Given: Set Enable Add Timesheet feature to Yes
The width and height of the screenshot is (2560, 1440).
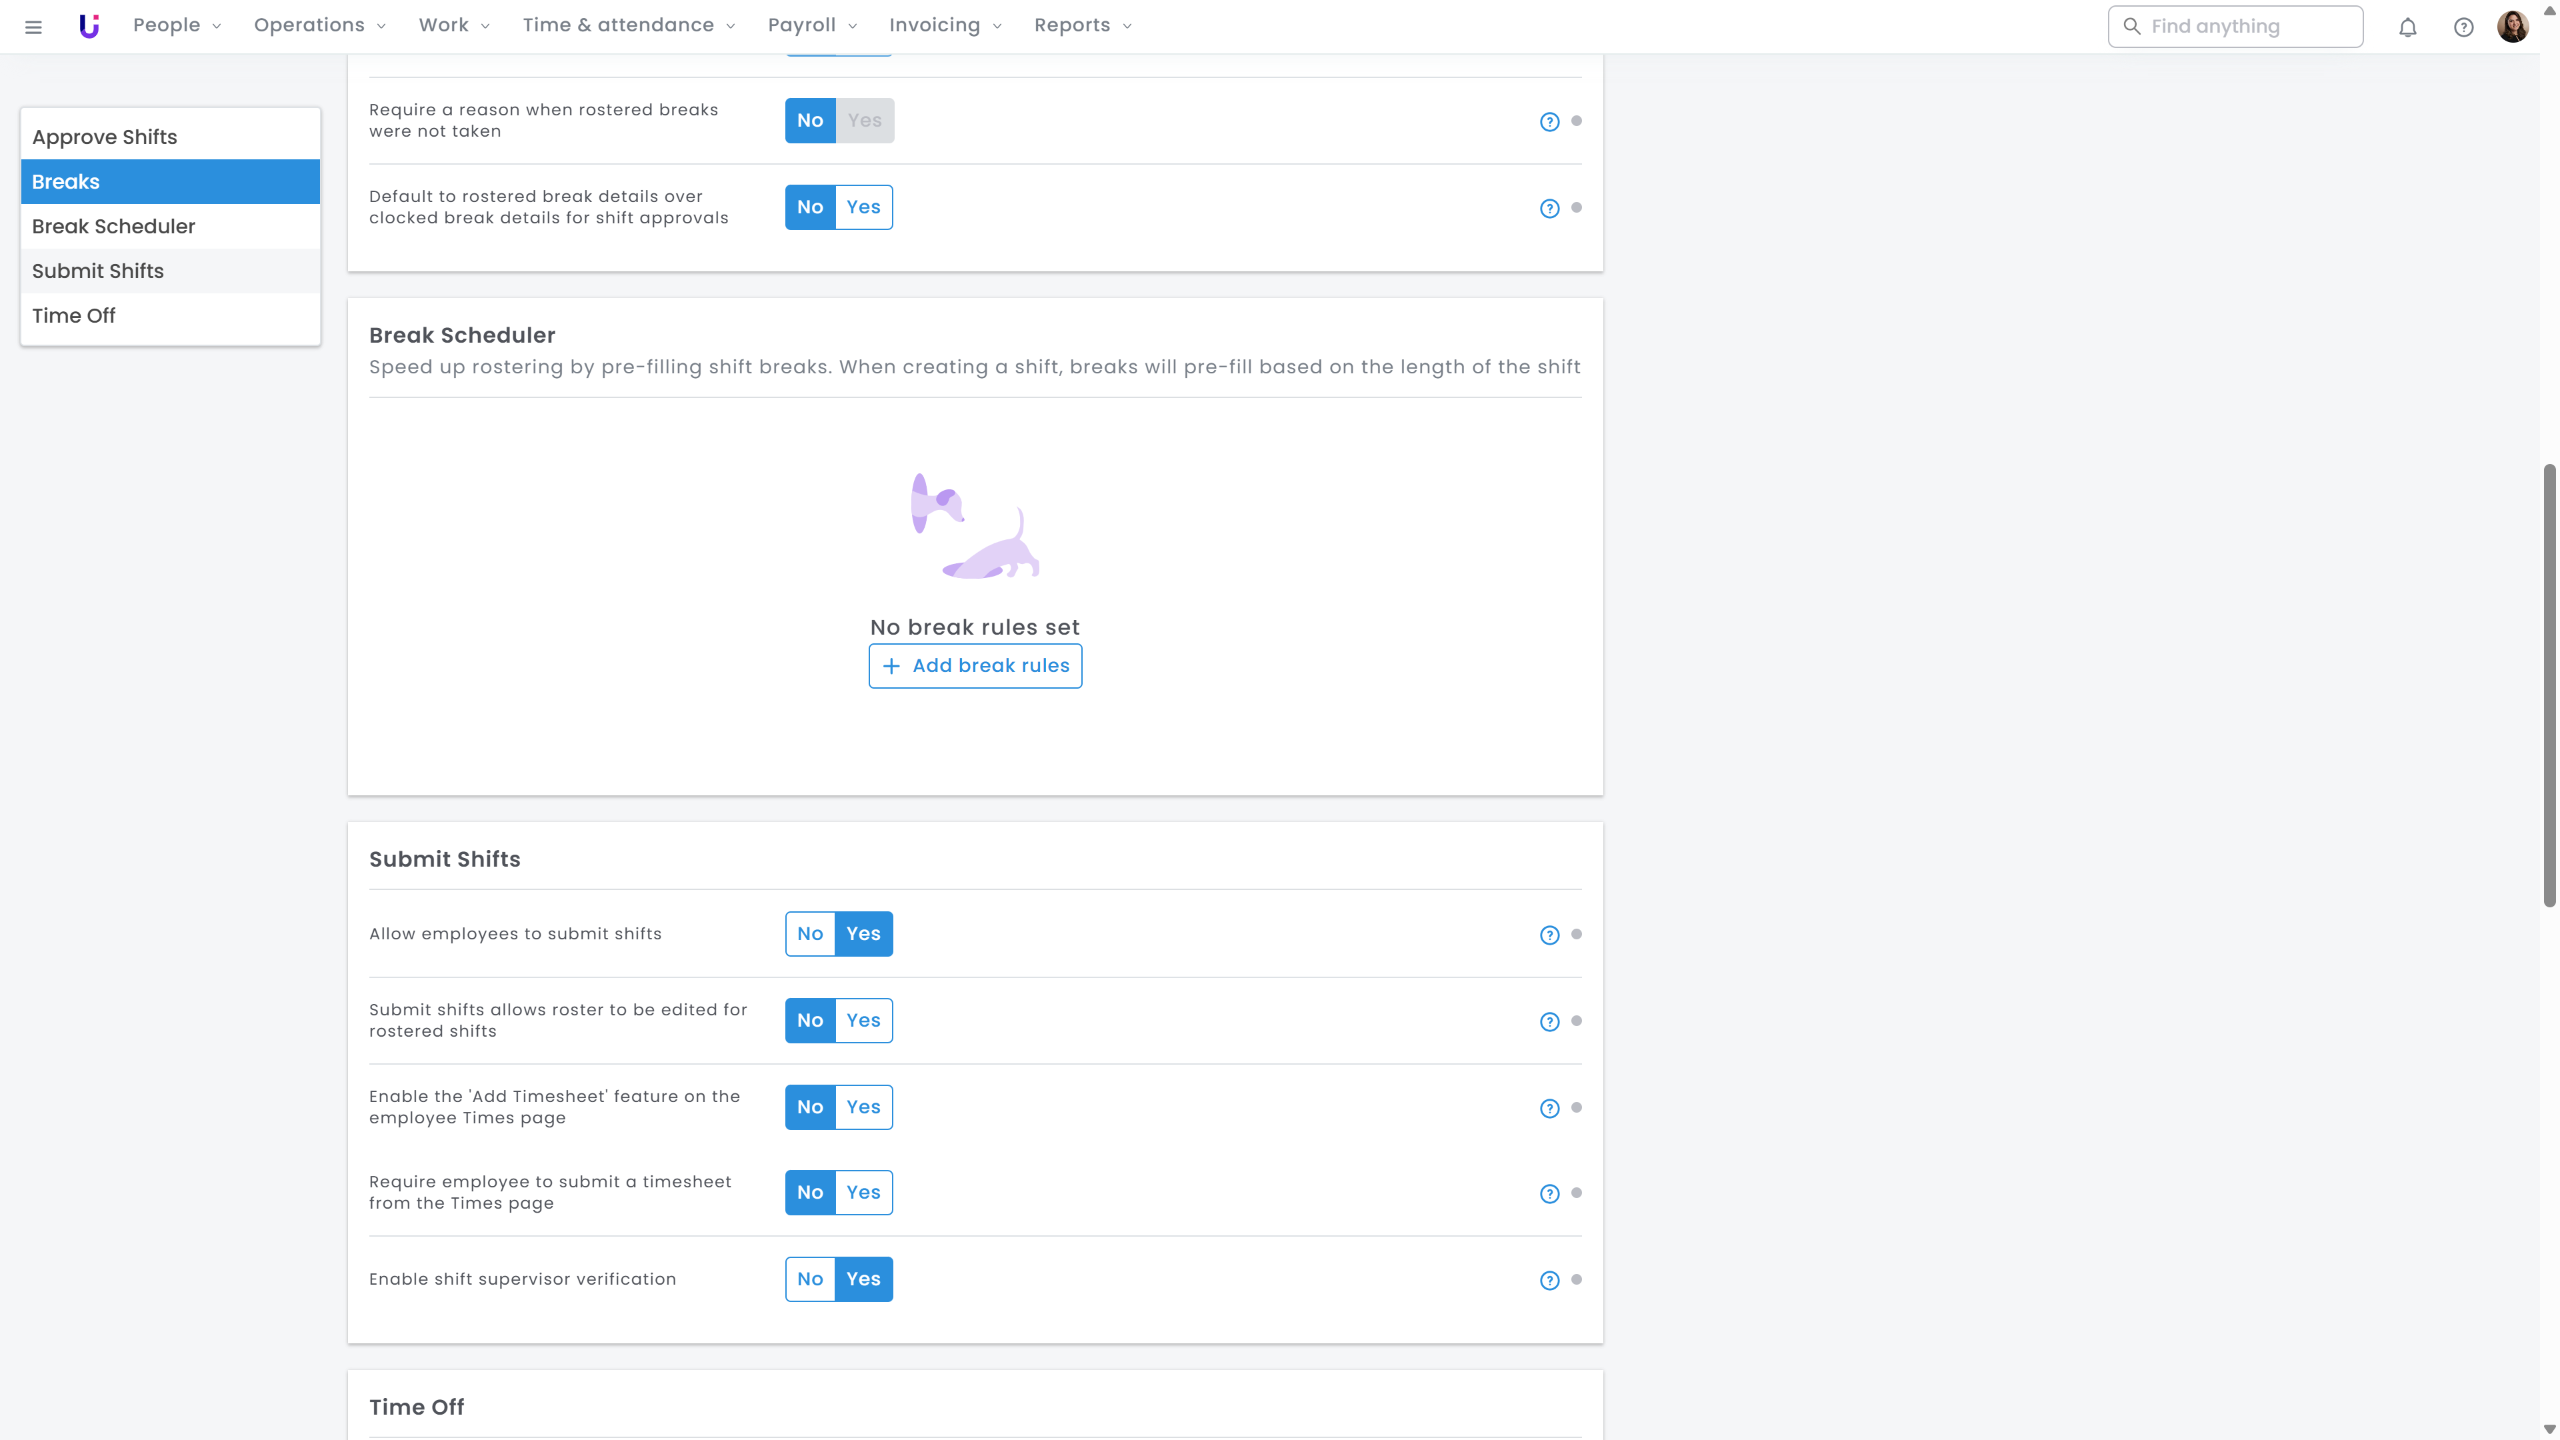Looking at the screenshot, I should (863, 1107).
